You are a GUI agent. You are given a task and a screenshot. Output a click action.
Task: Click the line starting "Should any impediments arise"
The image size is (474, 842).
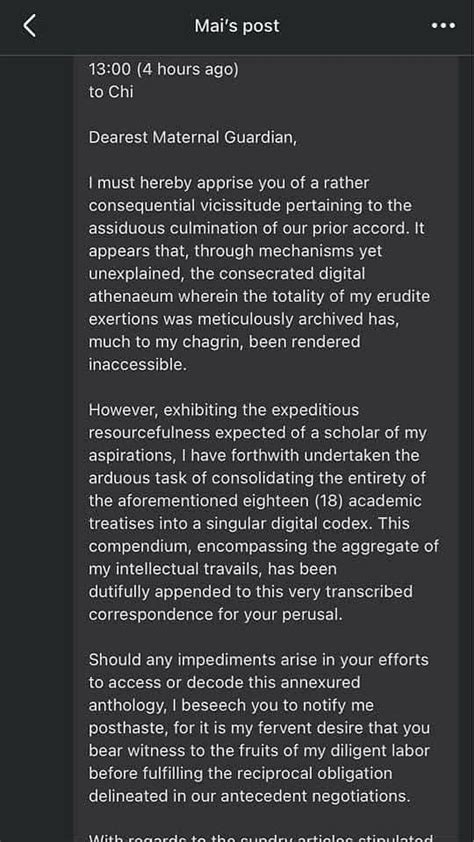(x=259, y=660)
